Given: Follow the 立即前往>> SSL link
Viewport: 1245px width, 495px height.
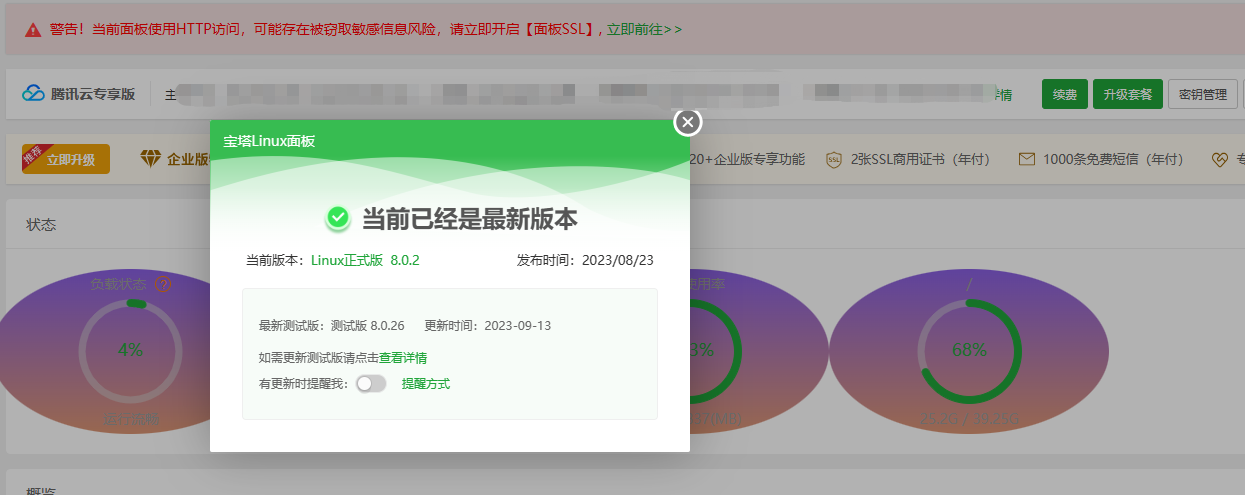Looking at the screenshot, I should point(644,29).
